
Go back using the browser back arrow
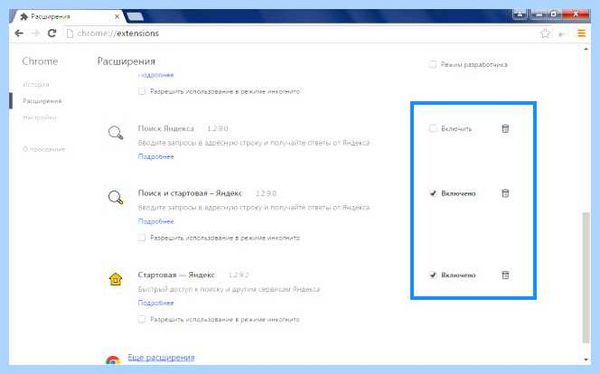[x=19, y=34]
